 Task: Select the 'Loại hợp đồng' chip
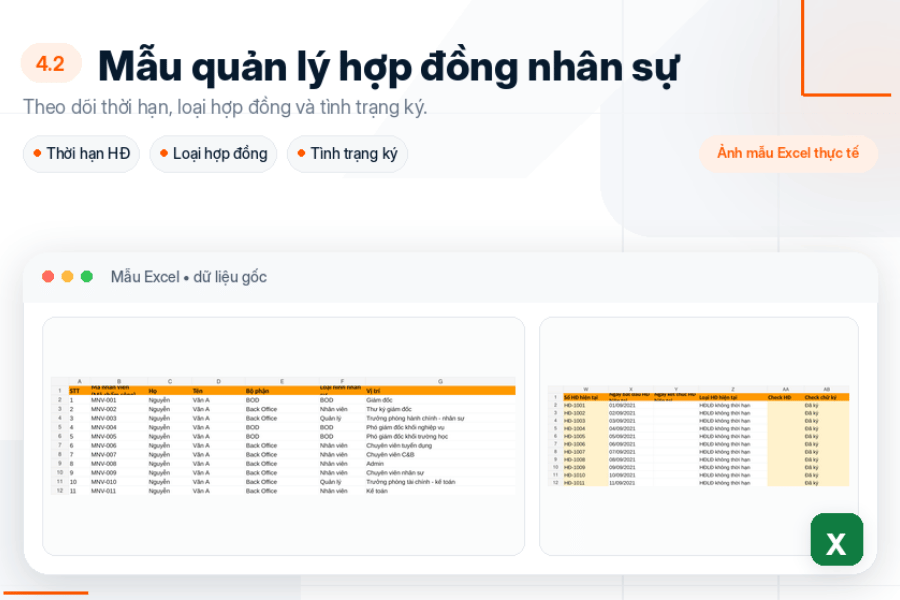coord(214,154)
